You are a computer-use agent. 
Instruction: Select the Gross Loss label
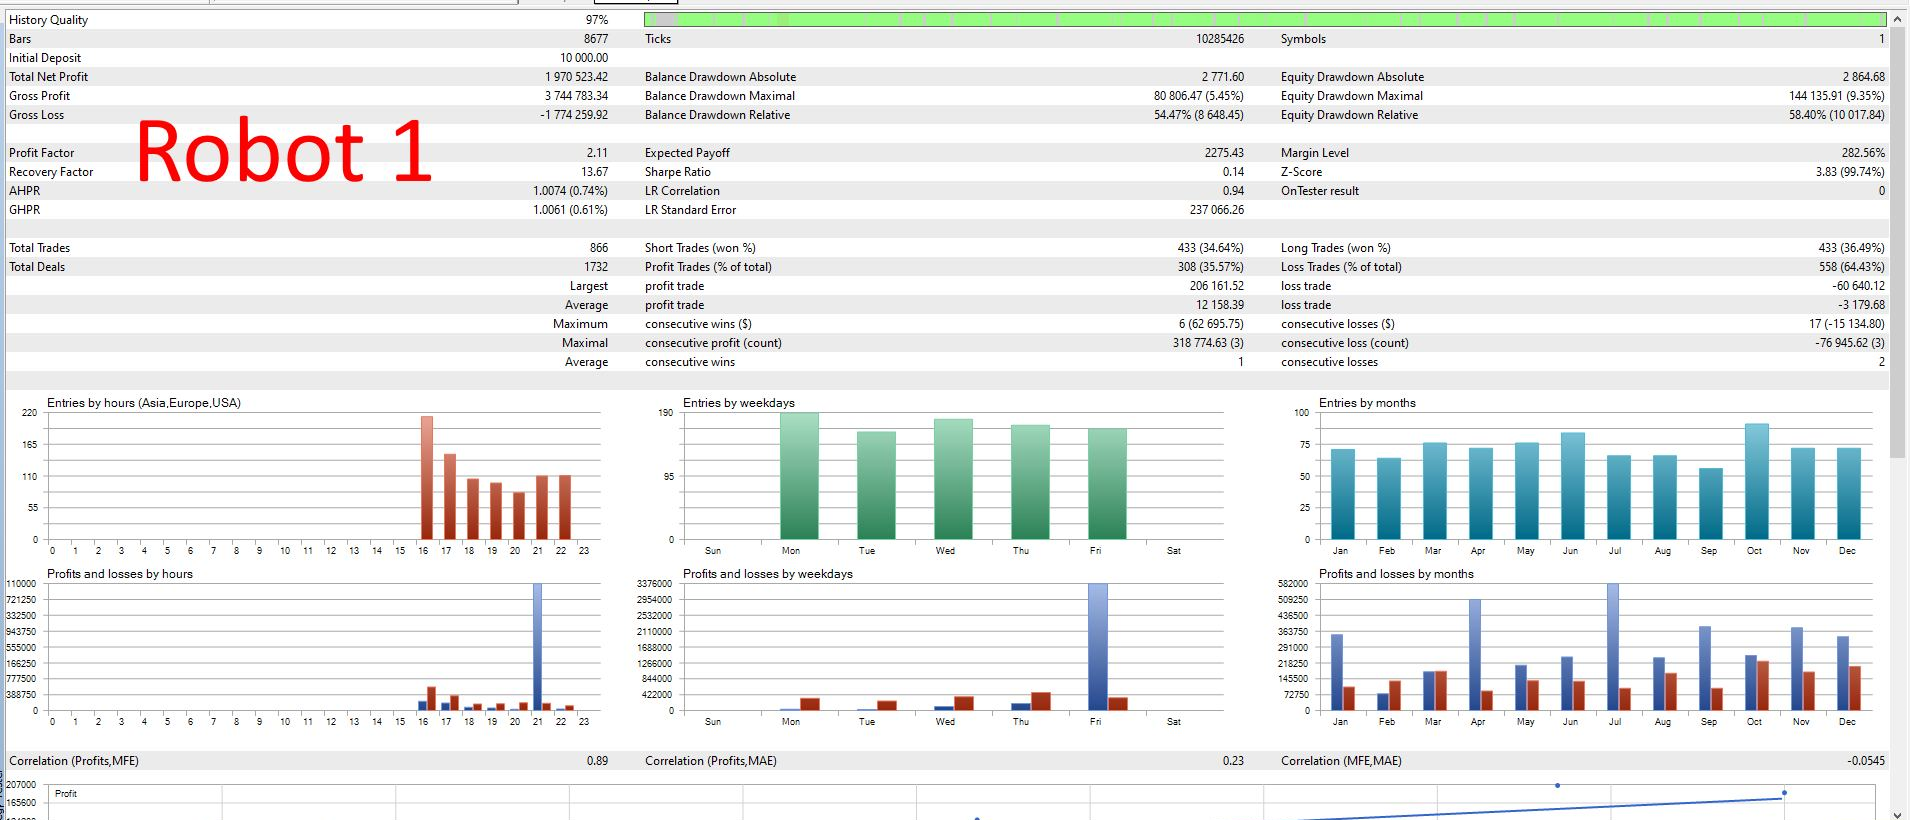click(36, 115)
